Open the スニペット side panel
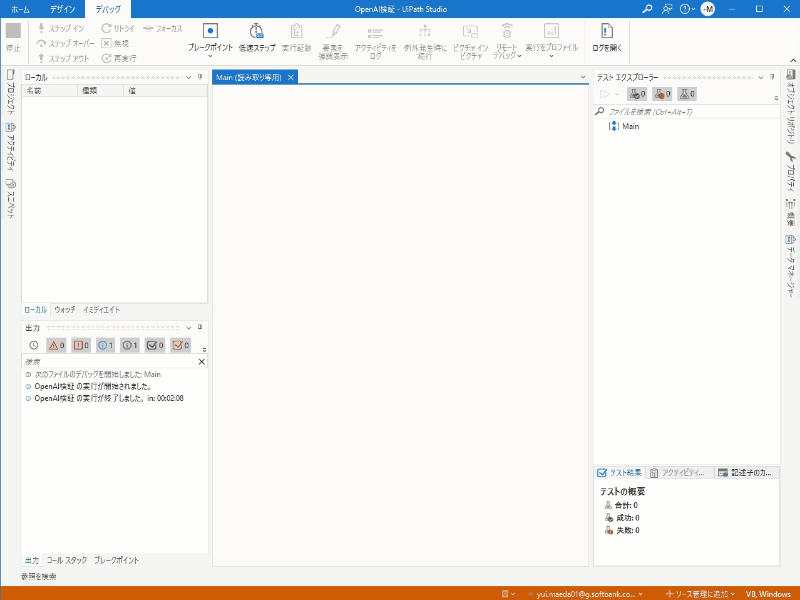 pyautogui.click(x=10, y=198)
